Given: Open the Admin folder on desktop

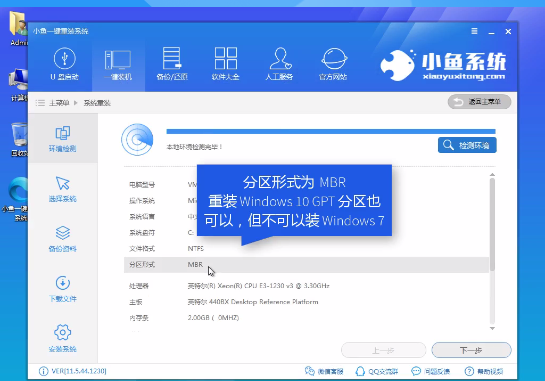Looking at the screenshot, I should pos(18,29).
